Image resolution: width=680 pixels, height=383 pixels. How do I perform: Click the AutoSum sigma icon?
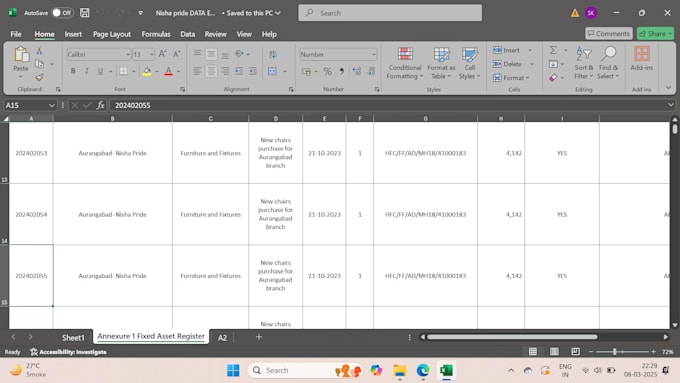click(x=553, y=50)
